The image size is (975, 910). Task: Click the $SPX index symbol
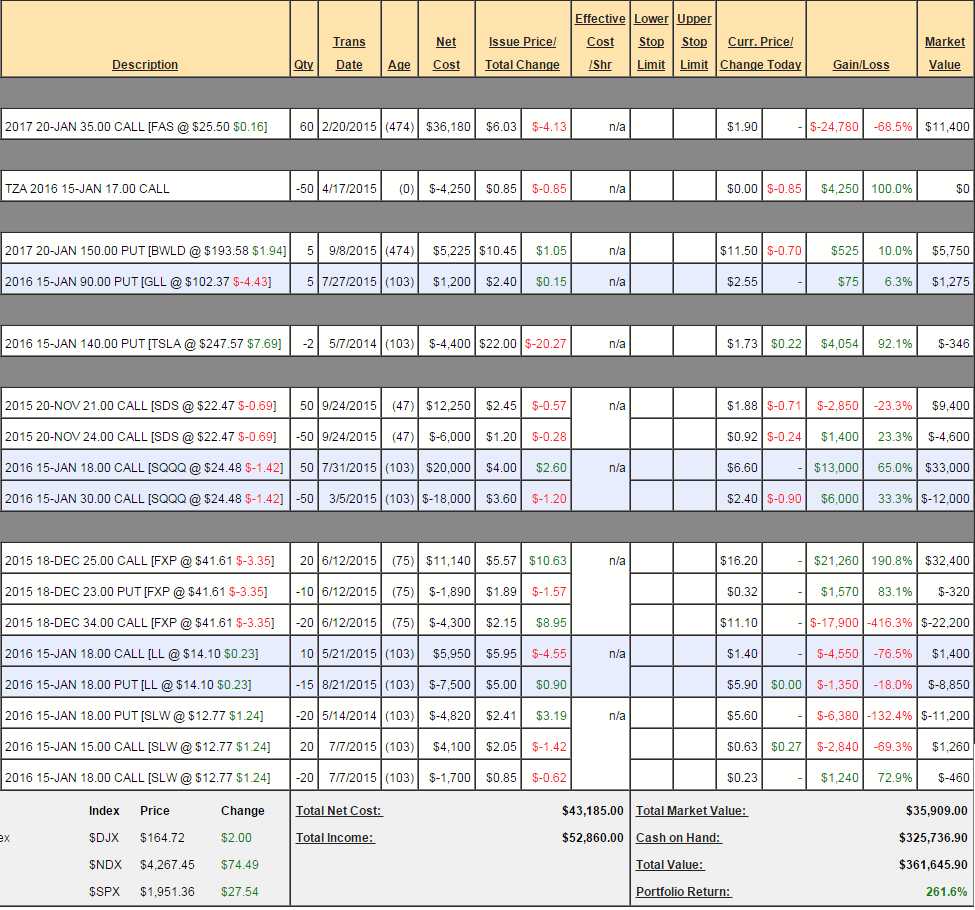[103, 892]
